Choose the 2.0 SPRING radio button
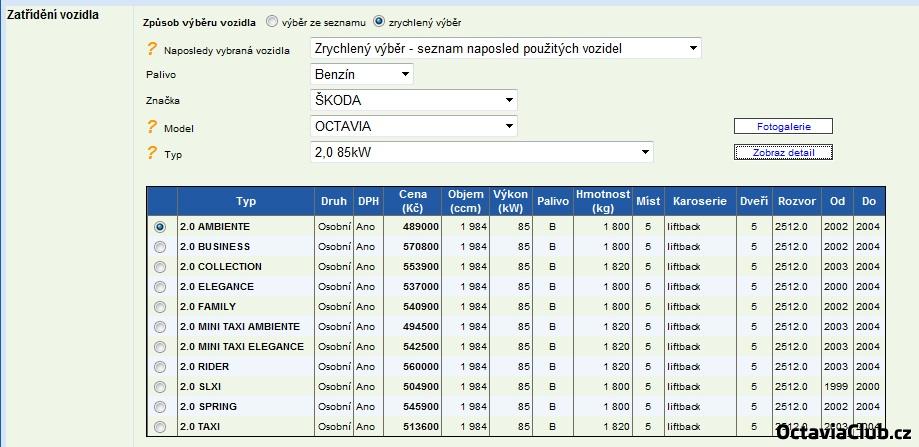 (160, 407)
